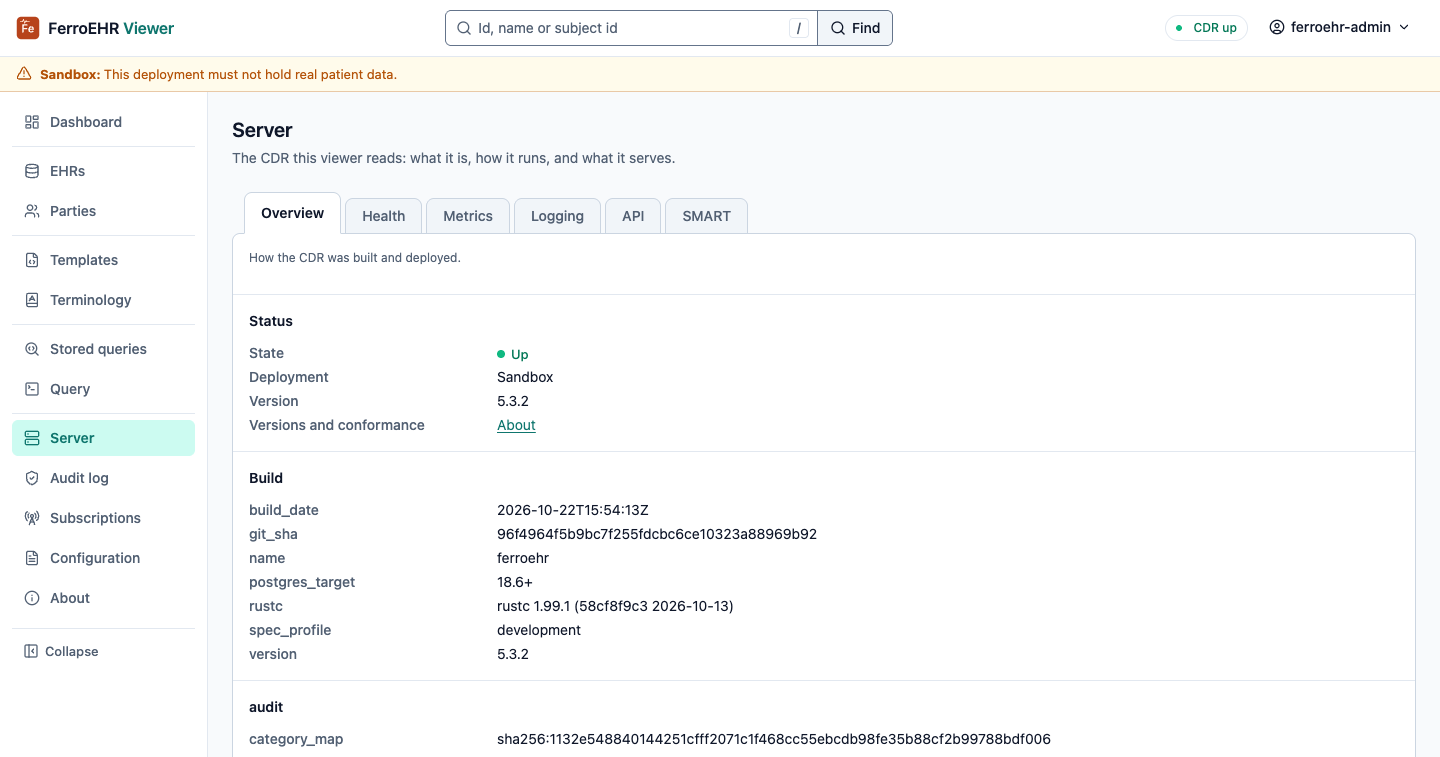Viewport: 1440px width, 757px height.
Task: Click the Find button
Action: click(855, 28)
